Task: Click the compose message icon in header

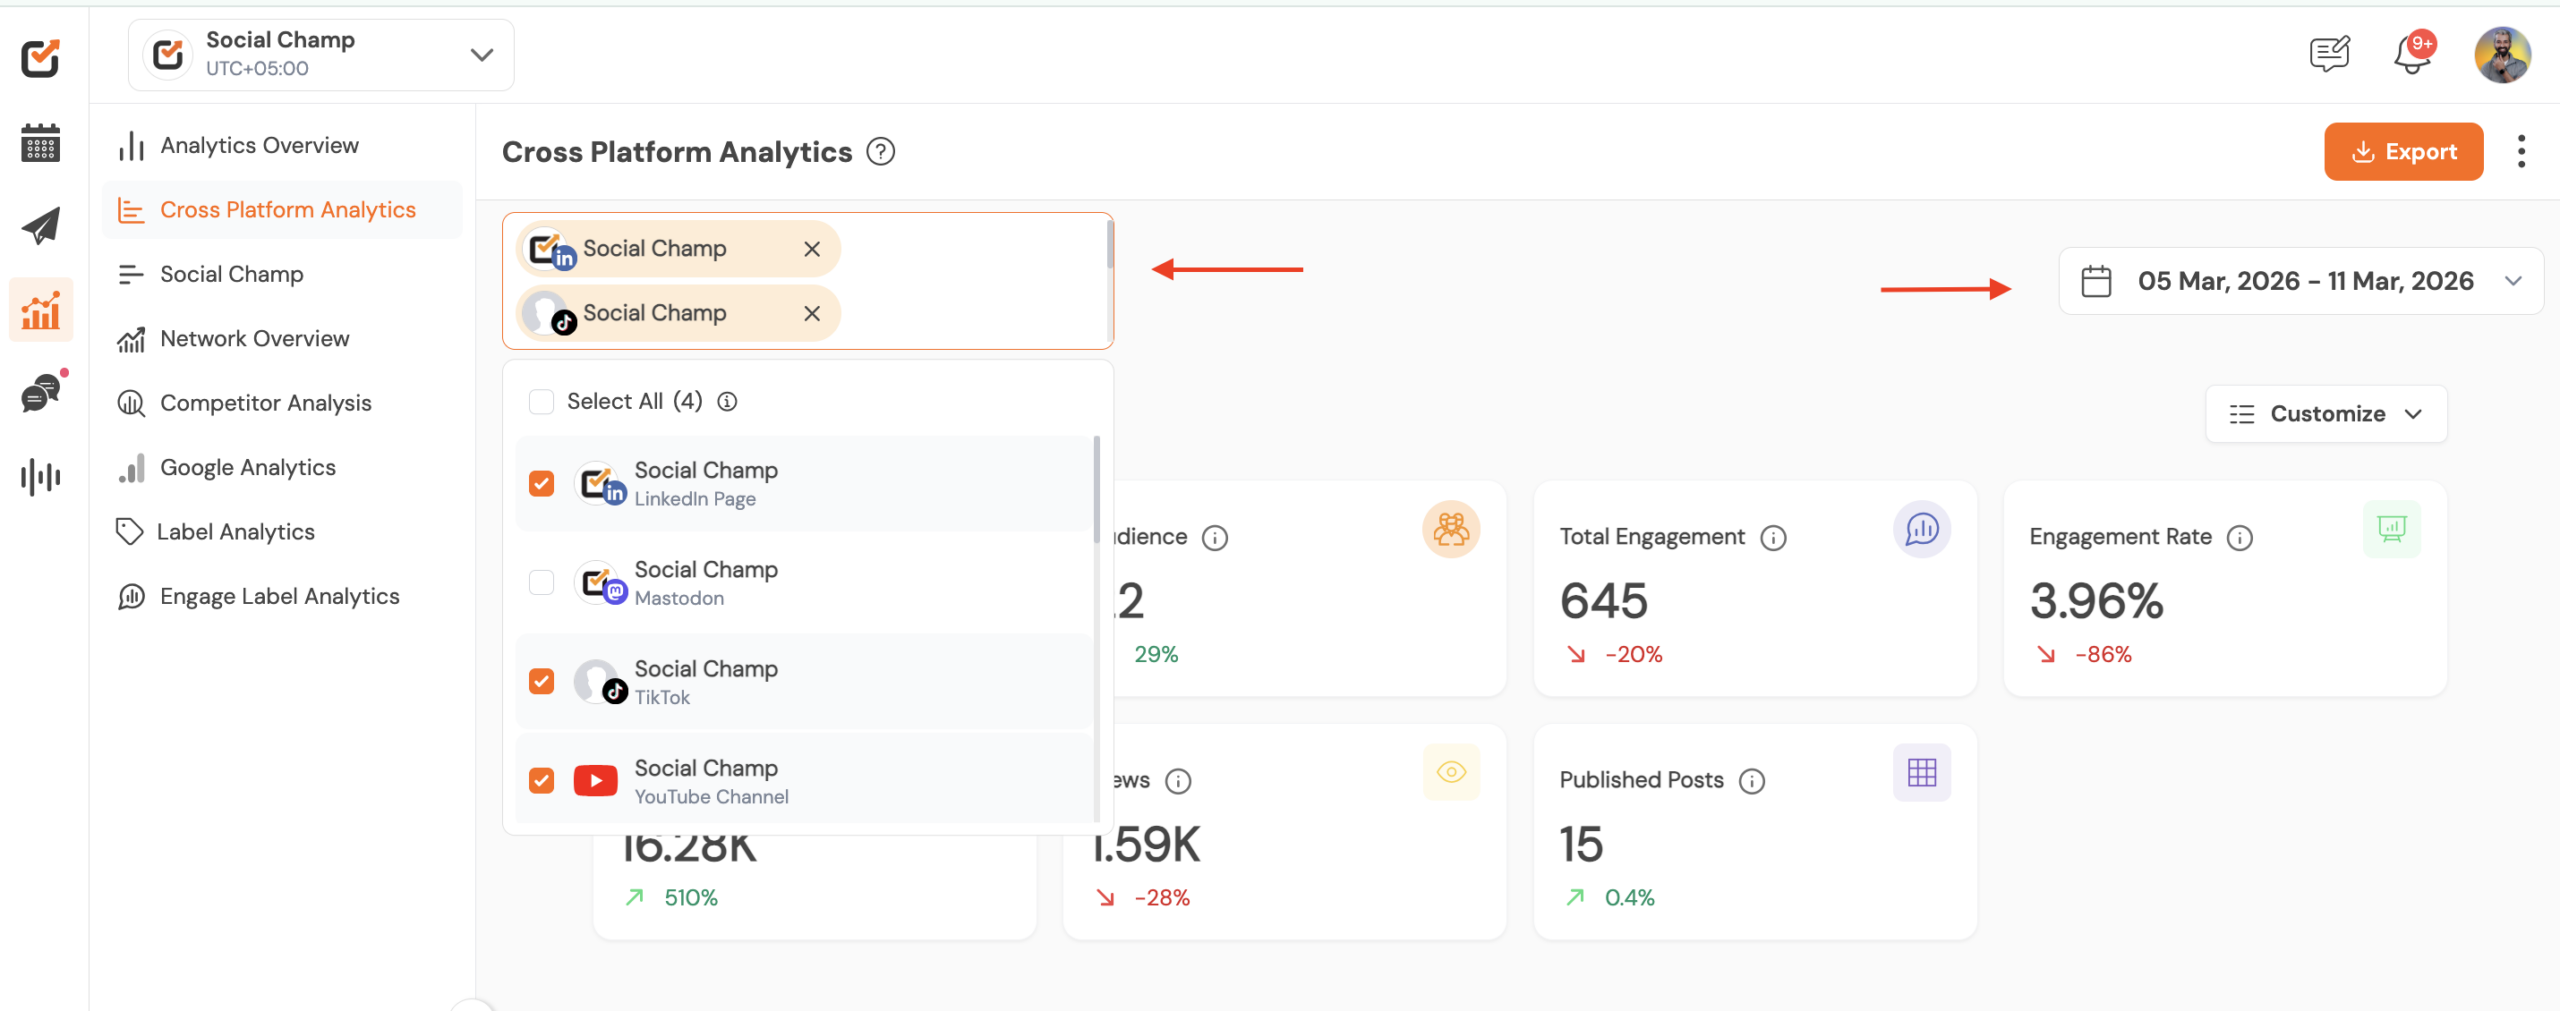Action: (x=2329, y=55)
